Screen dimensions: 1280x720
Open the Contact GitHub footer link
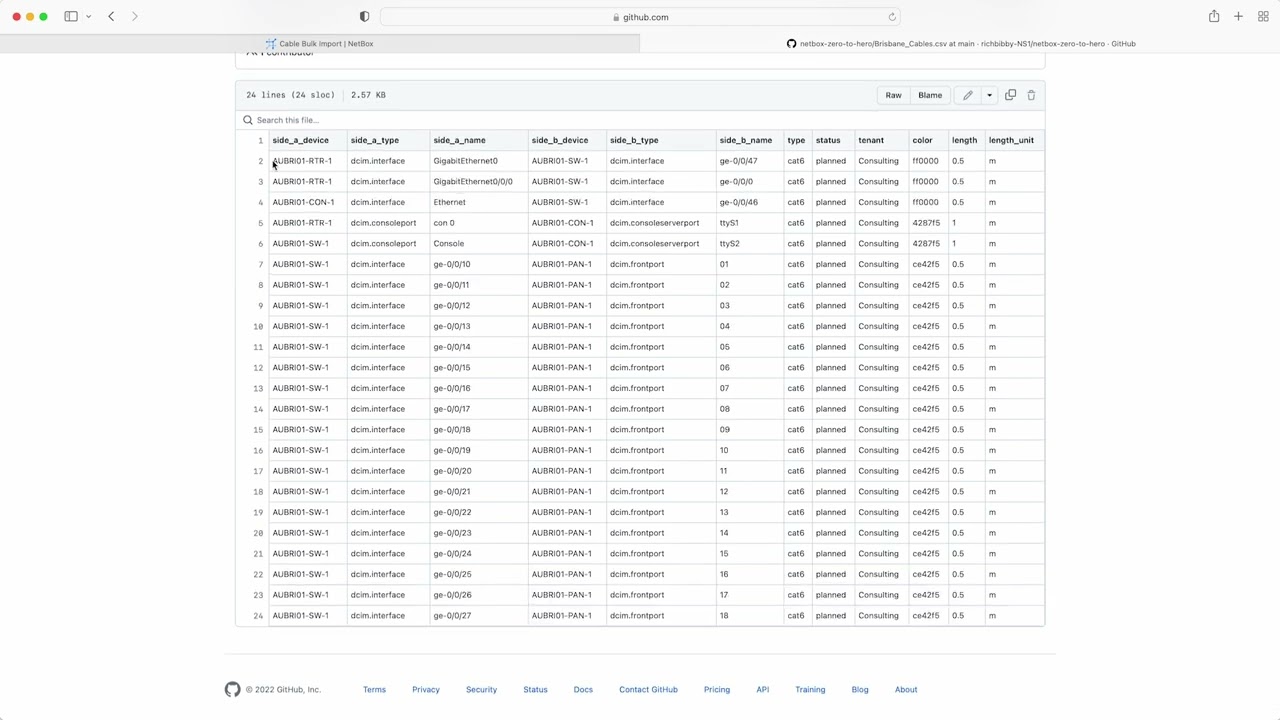(x=648, y=689)
